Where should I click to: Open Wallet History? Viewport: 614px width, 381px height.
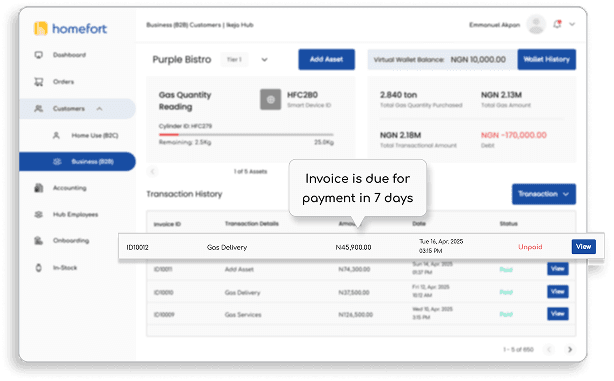click(547, 60)
